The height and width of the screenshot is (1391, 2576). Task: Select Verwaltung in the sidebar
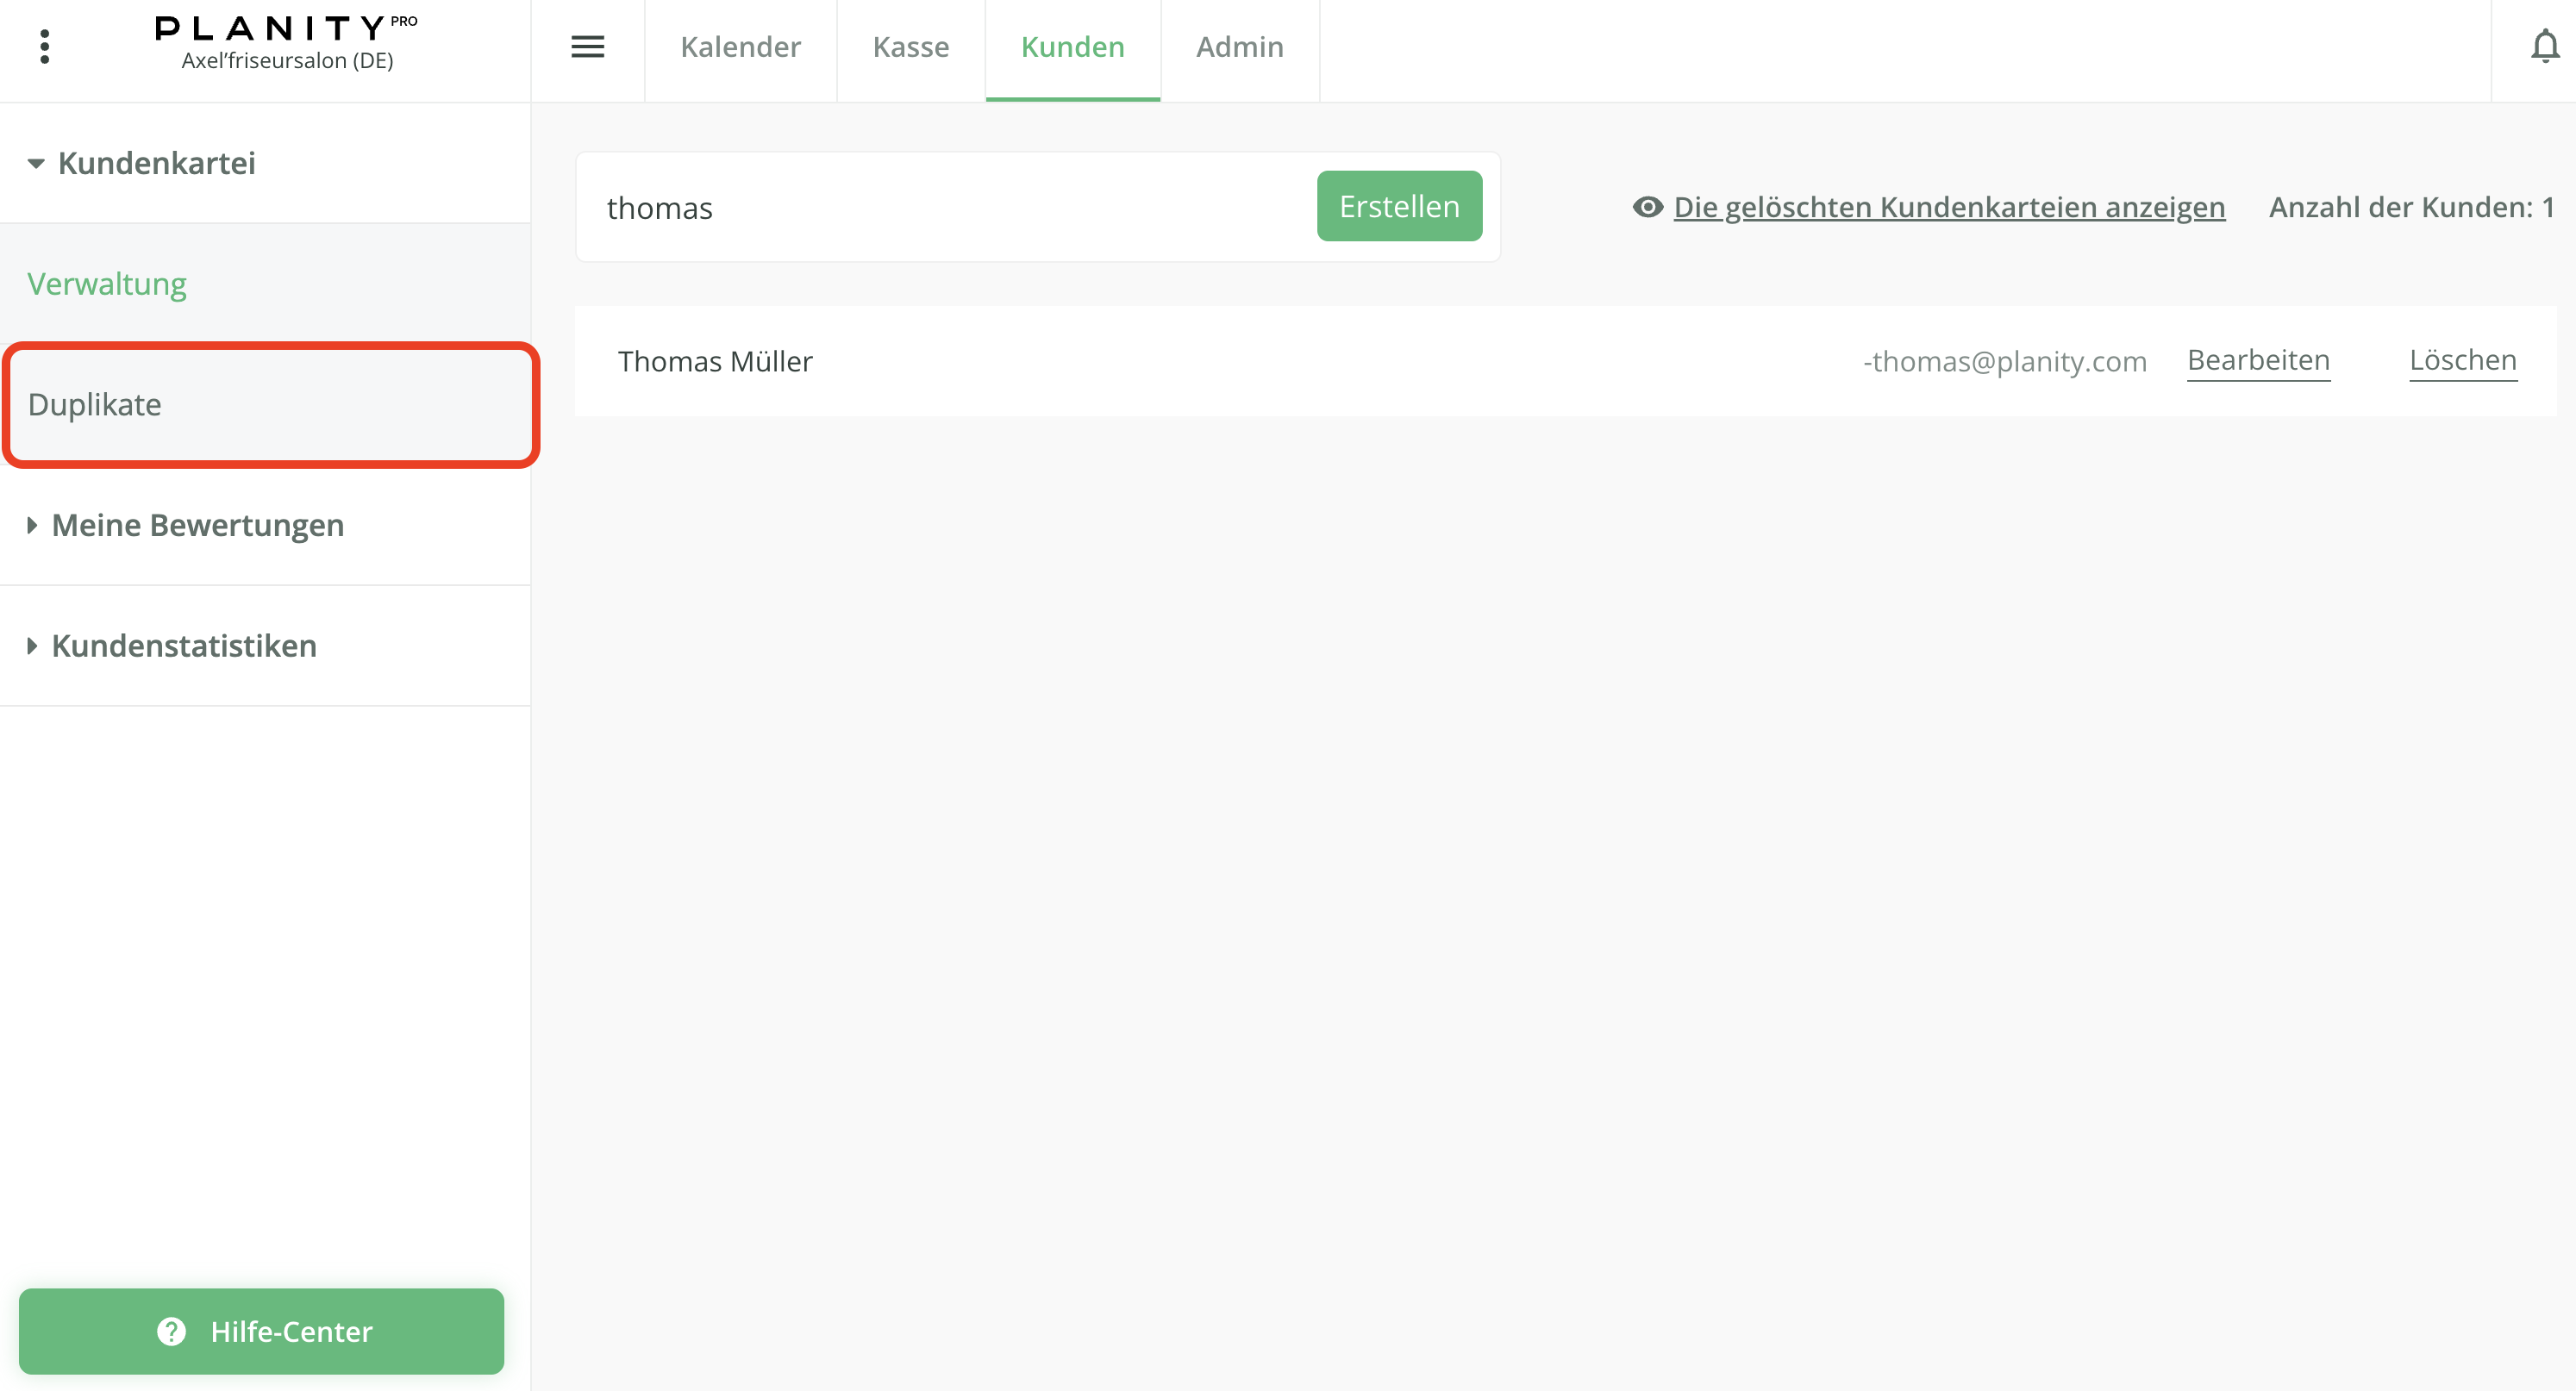107,284
